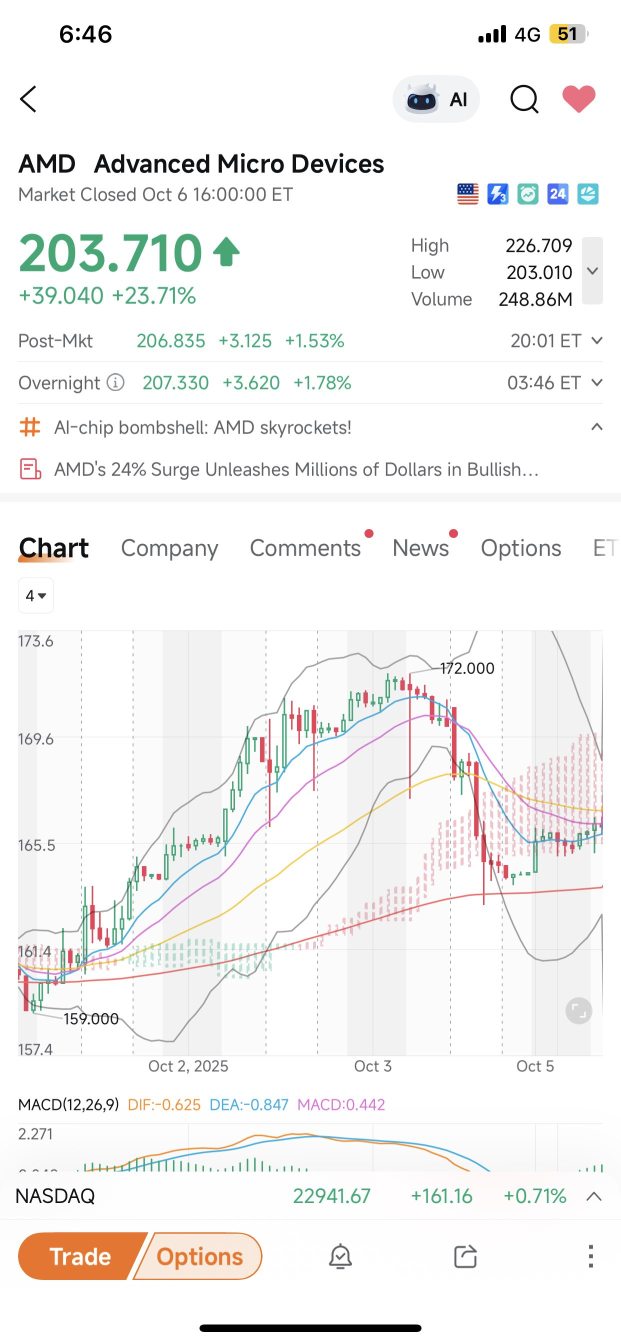Viewport: 621px width, 1344px height.
Task: Open AMD's 24% Surge news article
Action: click(296, 469)
